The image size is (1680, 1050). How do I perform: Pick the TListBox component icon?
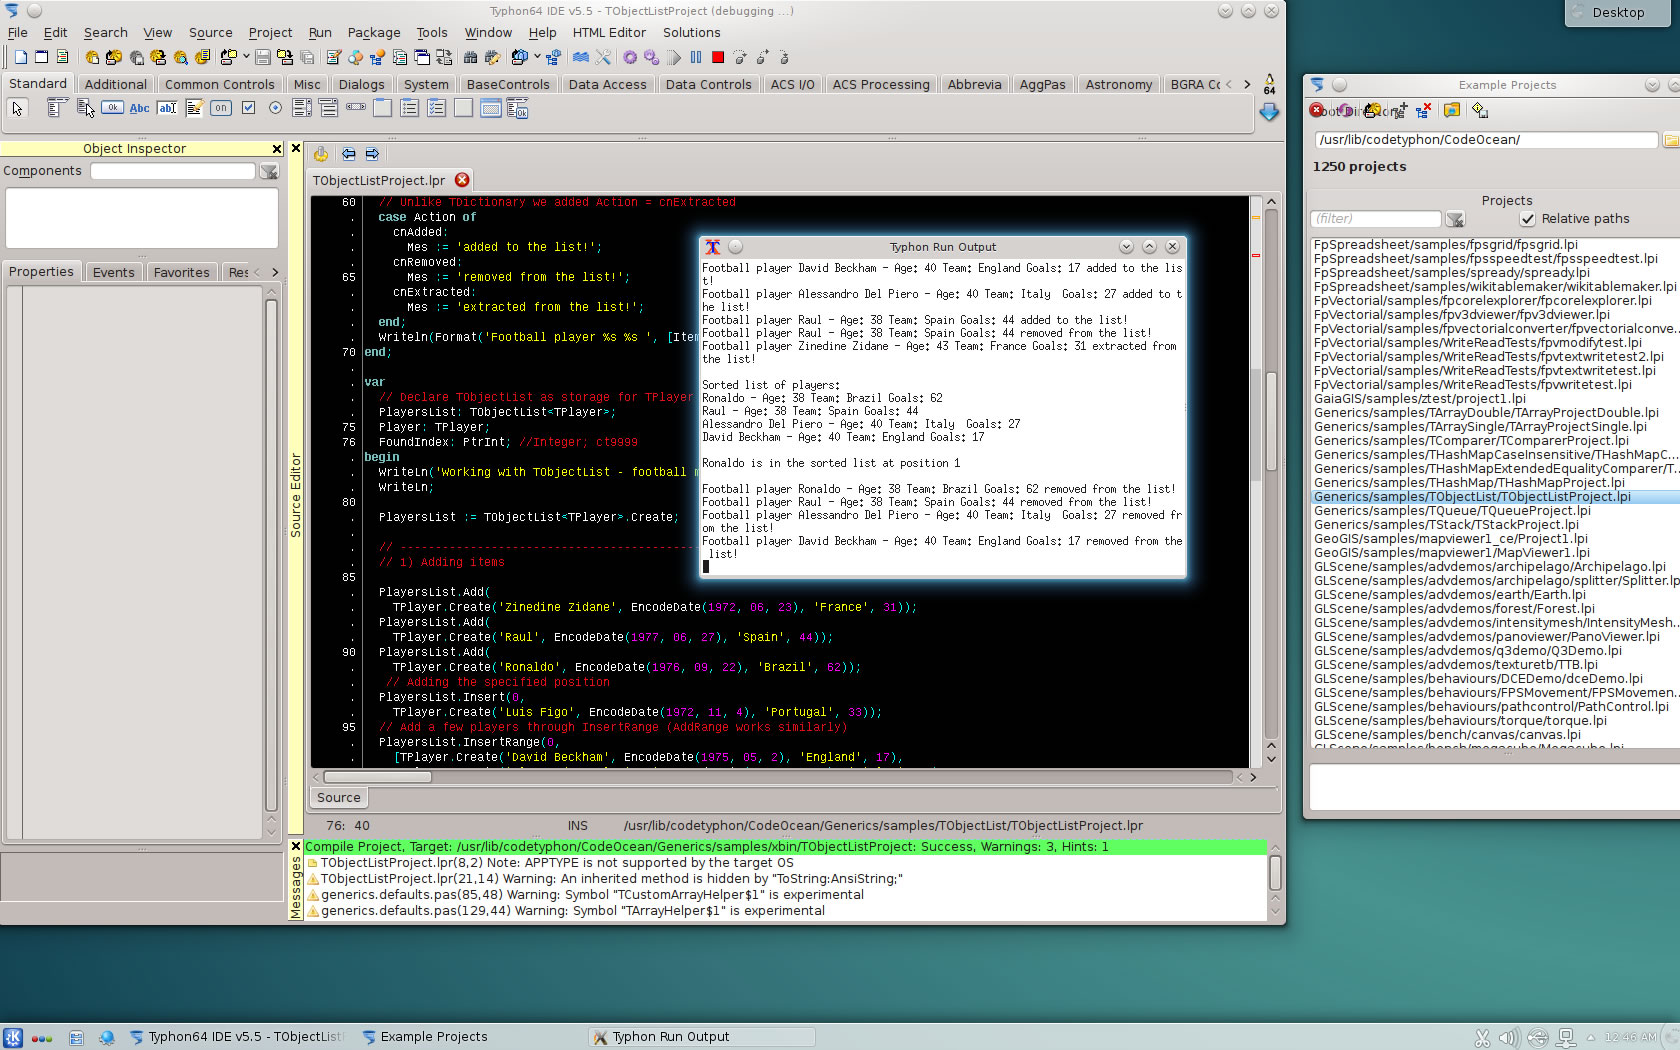coord(301,108)
